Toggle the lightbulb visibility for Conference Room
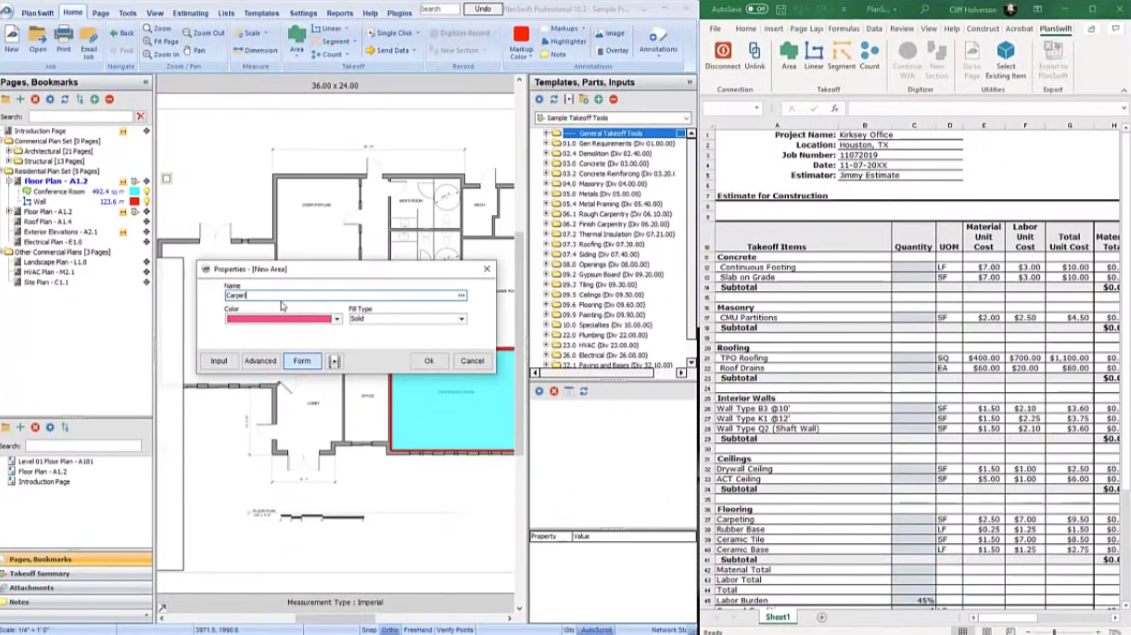Image resolution: width=1131 pixels, height=635 pixels. [146, 192]
